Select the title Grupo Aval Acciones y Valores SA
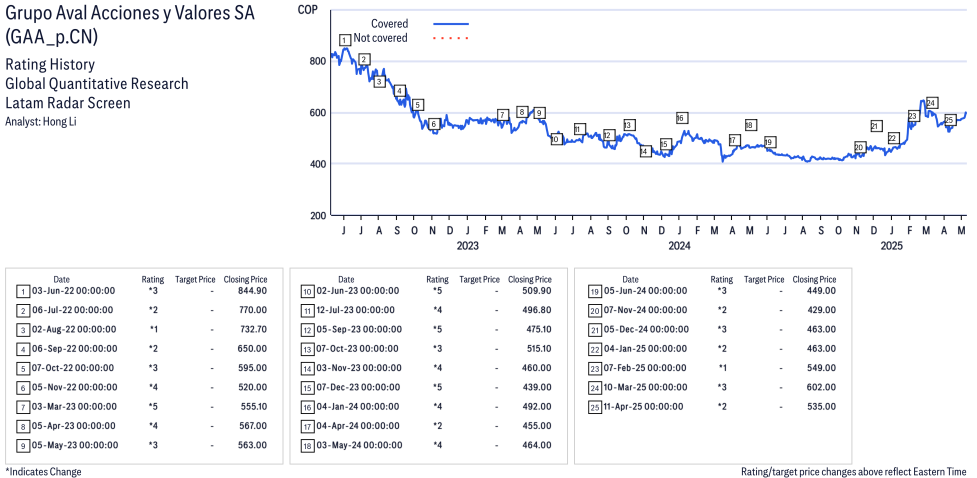The image size is (977, 478). coord(130,14)
